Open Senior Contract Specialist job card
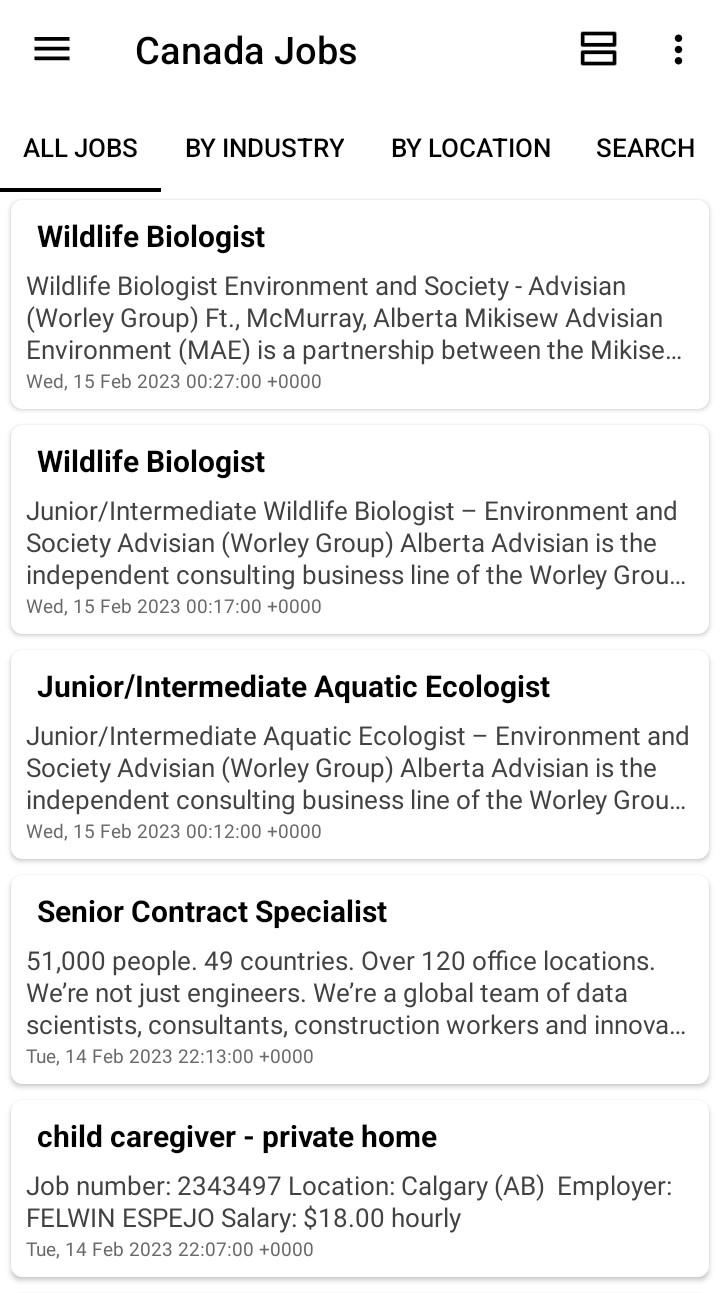720x1293 pixels. point(360,979)
